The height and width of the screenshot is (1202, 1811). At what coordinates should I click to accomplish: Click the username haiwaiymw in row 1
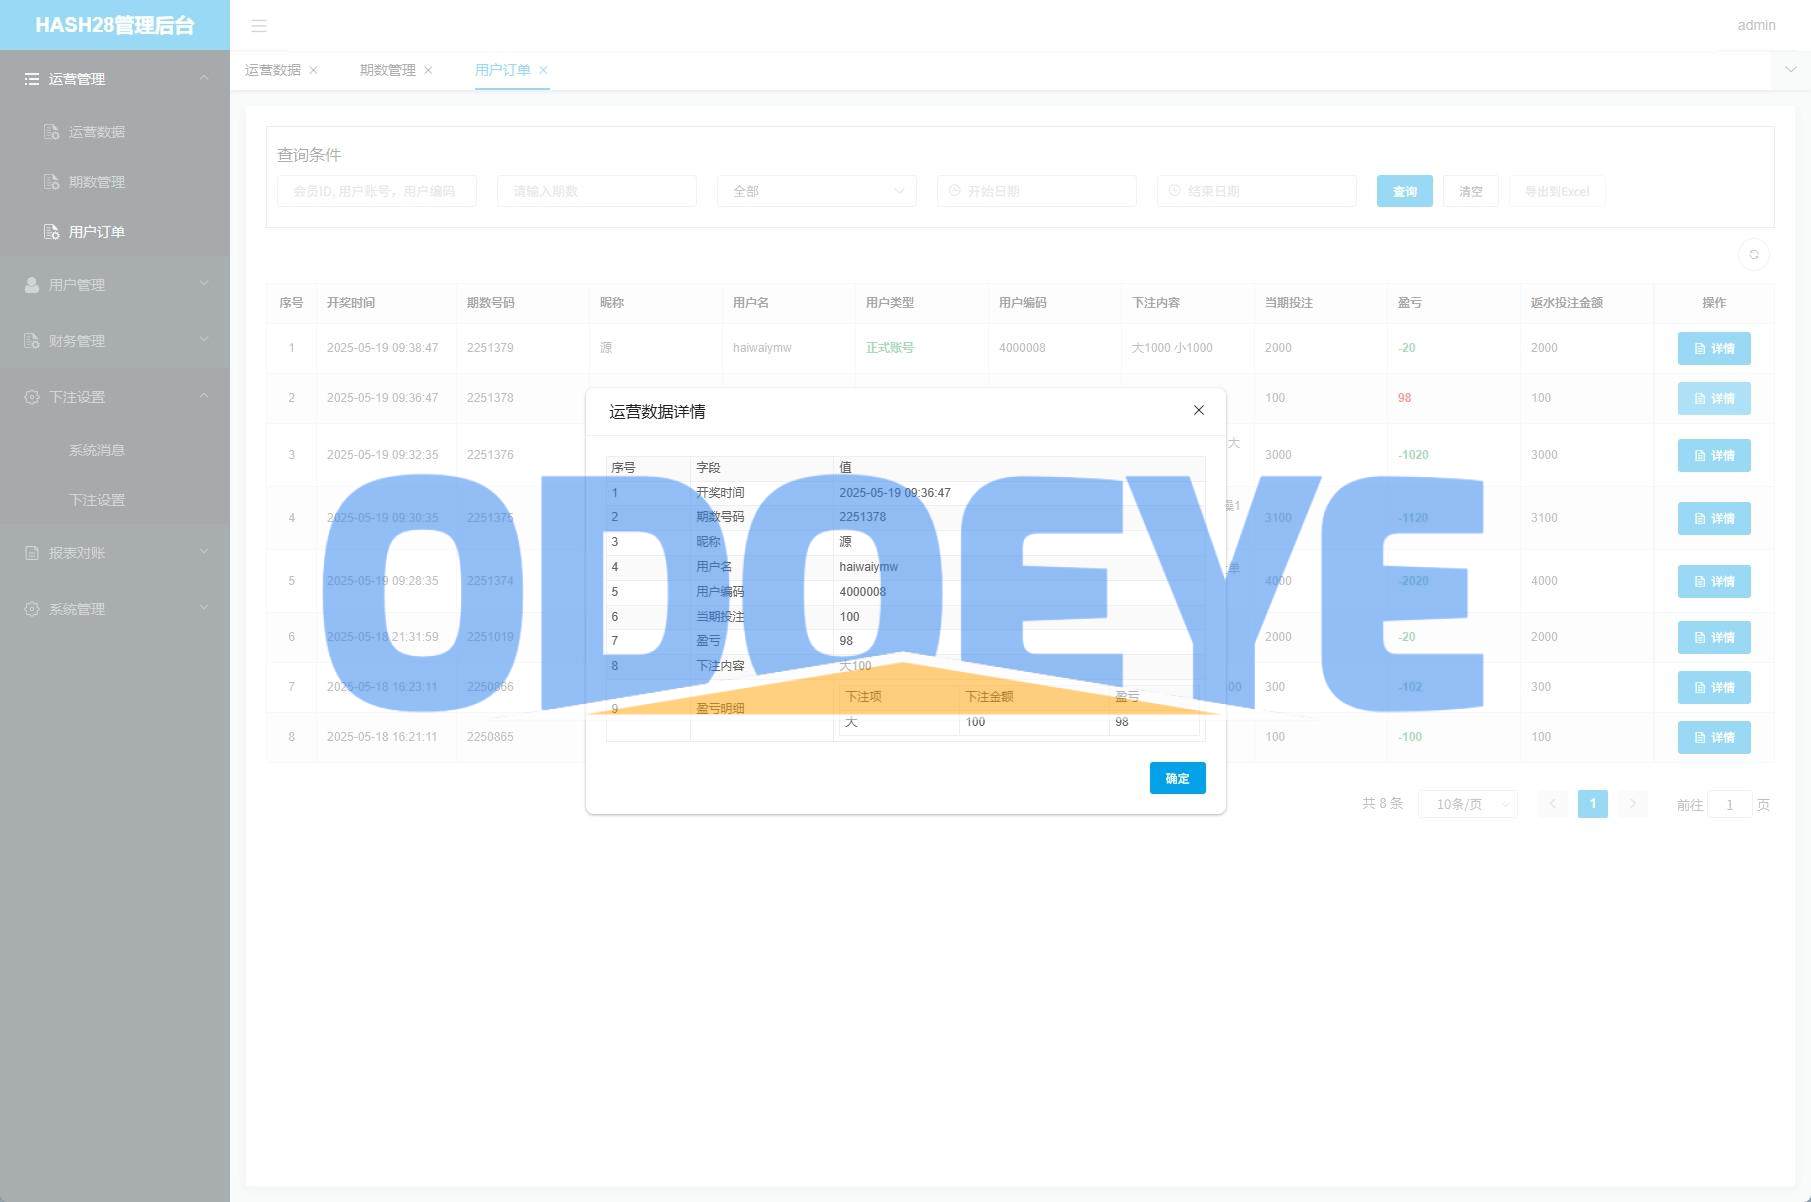[762, 348]
